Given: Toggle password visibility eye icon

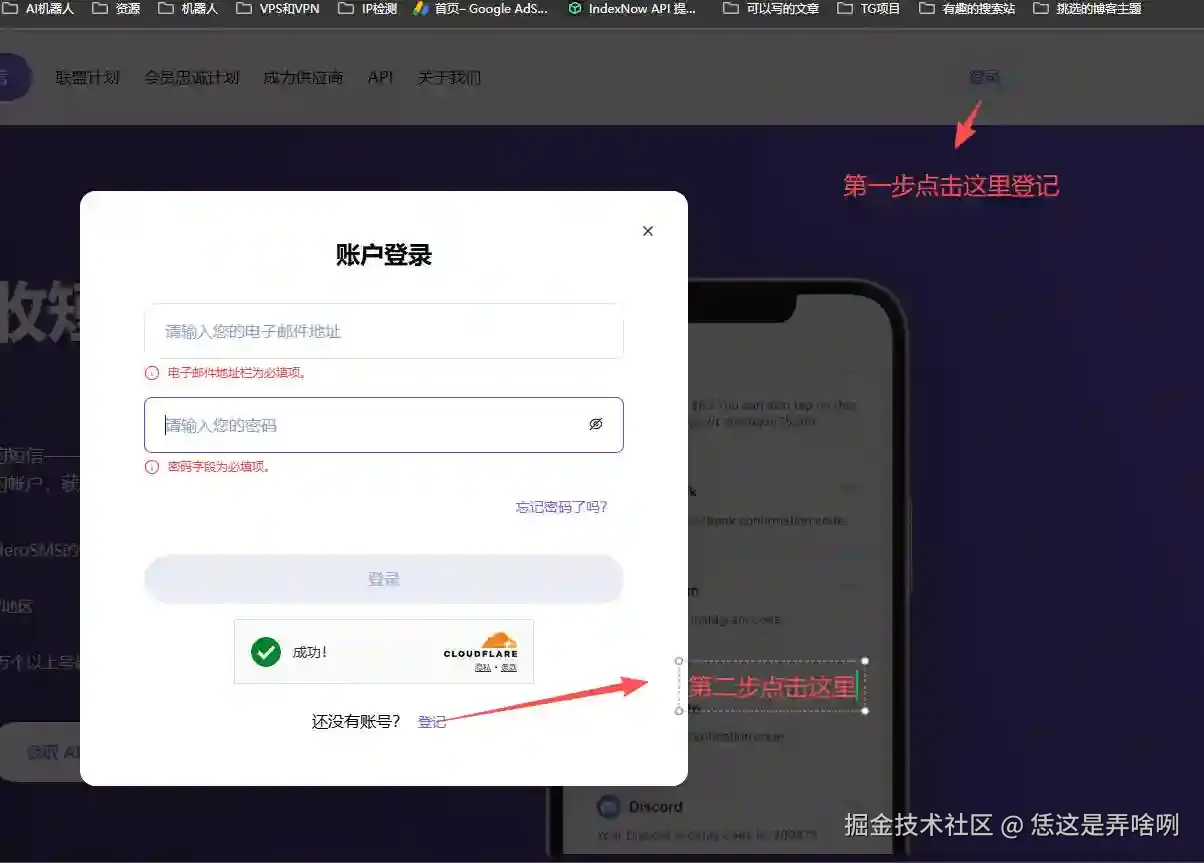Looking at the screenshot, I should pos(596,424).
